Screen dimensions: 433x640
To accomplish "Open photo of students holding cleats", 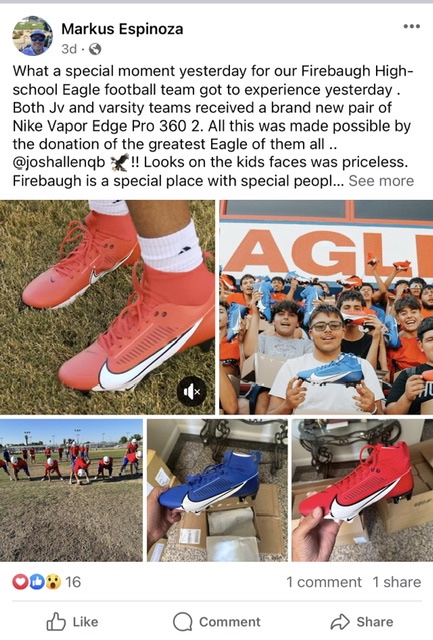I will [x=326, y=307].
